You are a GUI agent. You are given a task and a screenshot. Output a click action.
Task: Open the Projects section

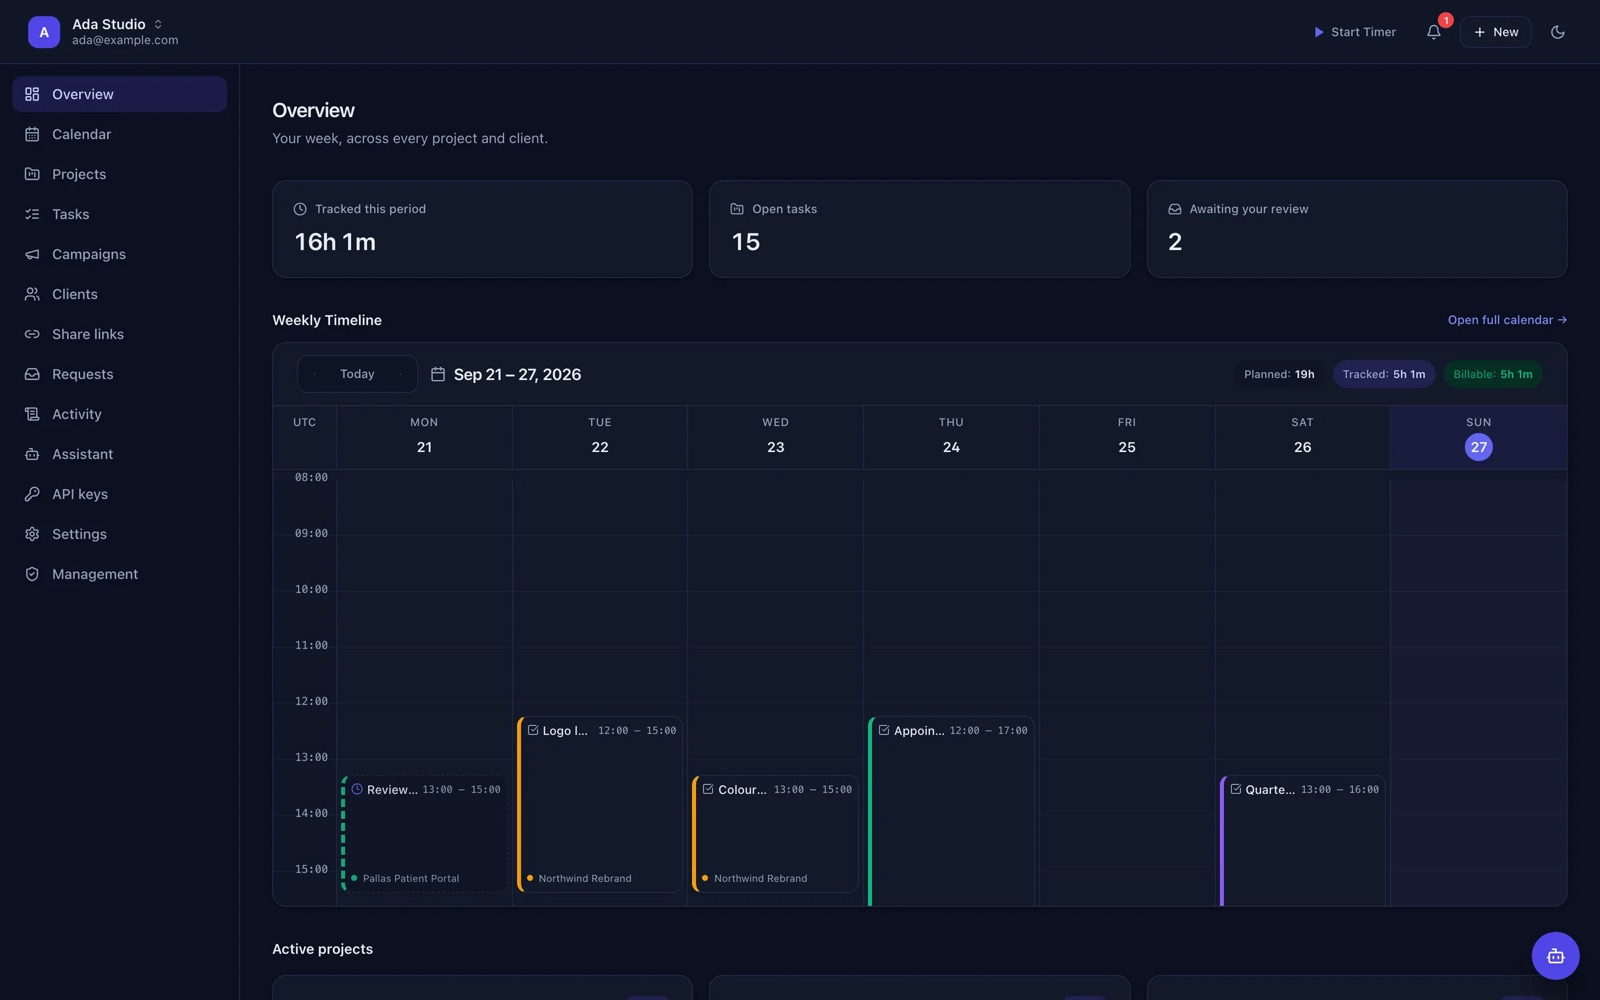pyautogui.click(x=119, y=174)
